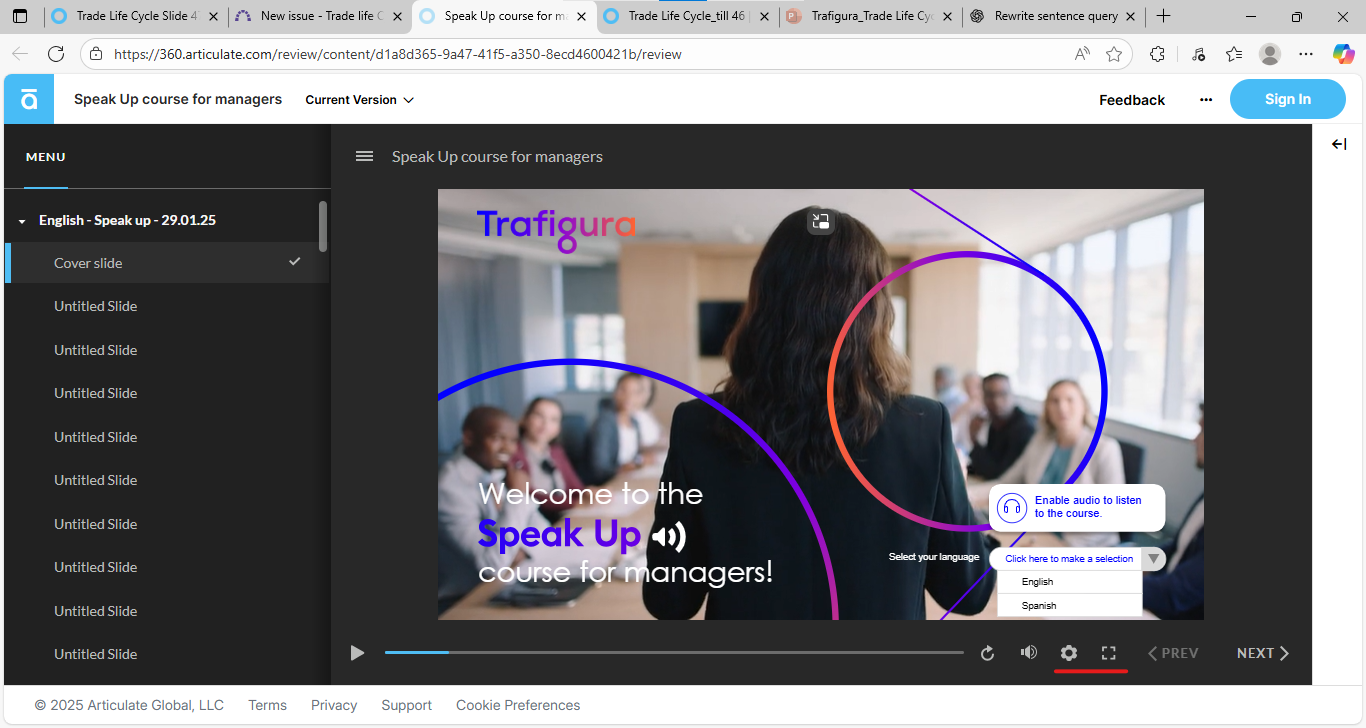
Task: Open player settings gear icon
Action: coord(1069,653)
